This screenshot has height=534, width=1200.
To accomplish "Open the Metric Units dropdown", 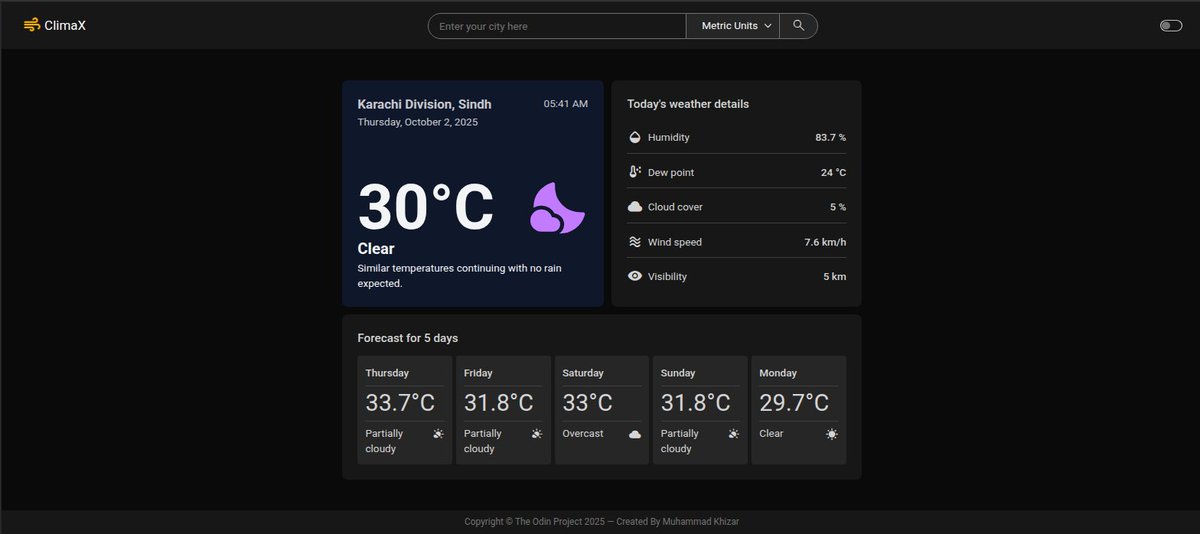I will 734,26.
